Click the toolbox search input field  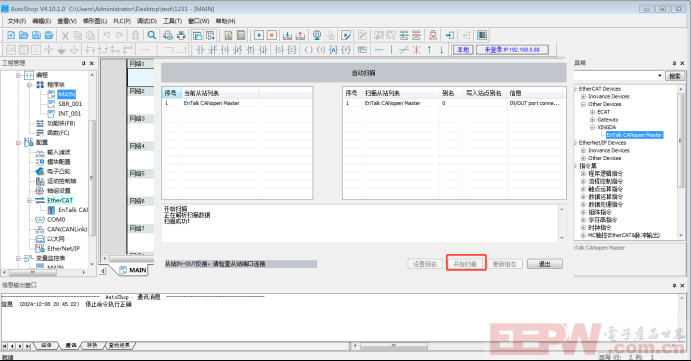615,76
